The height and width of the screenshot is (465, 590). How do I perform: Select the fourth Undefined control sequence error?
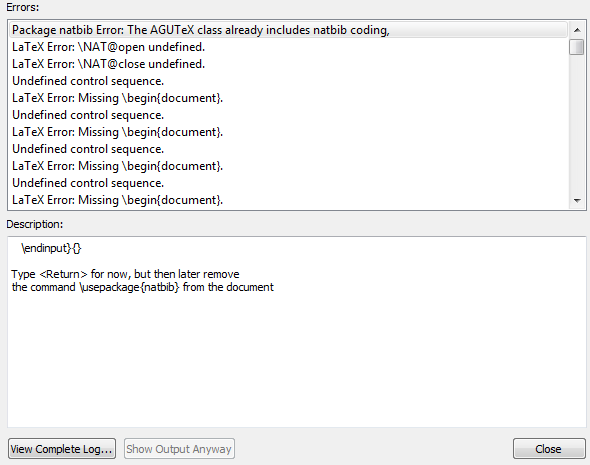click(x=288, y=183)
